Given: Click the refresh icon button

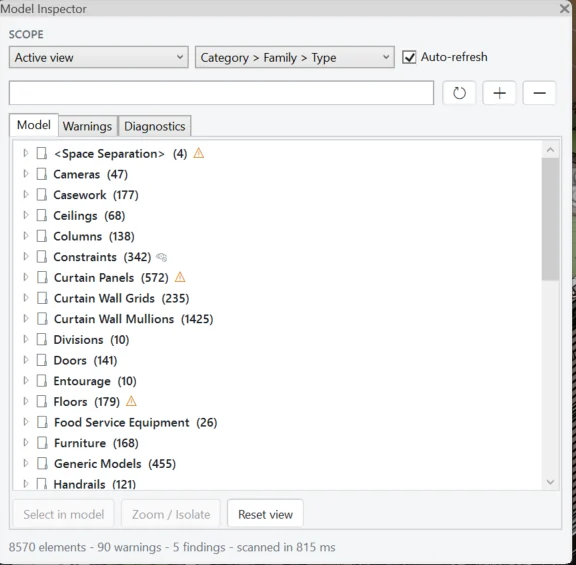Looking at the screenshot, I should pos(459,93).
